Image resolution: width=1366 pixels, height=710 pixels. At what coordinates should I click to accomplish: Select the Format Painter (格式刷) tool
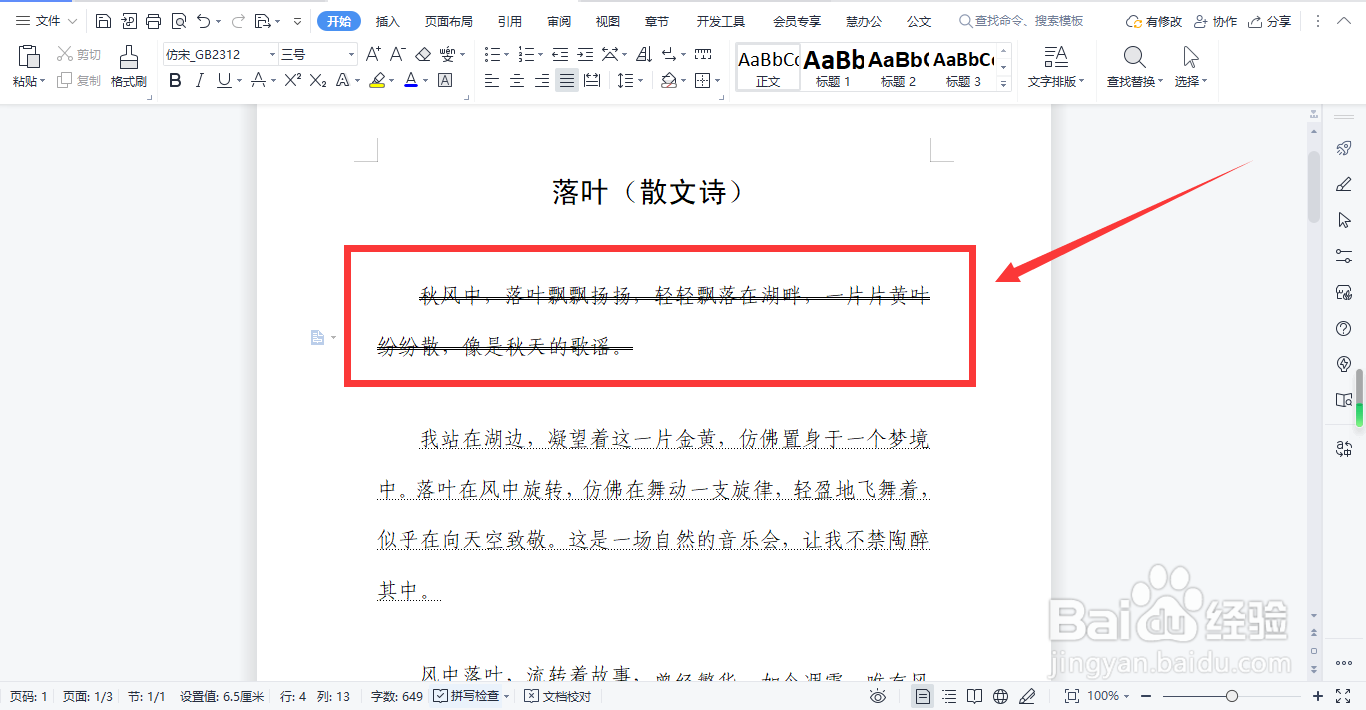[x=128, y=67]
